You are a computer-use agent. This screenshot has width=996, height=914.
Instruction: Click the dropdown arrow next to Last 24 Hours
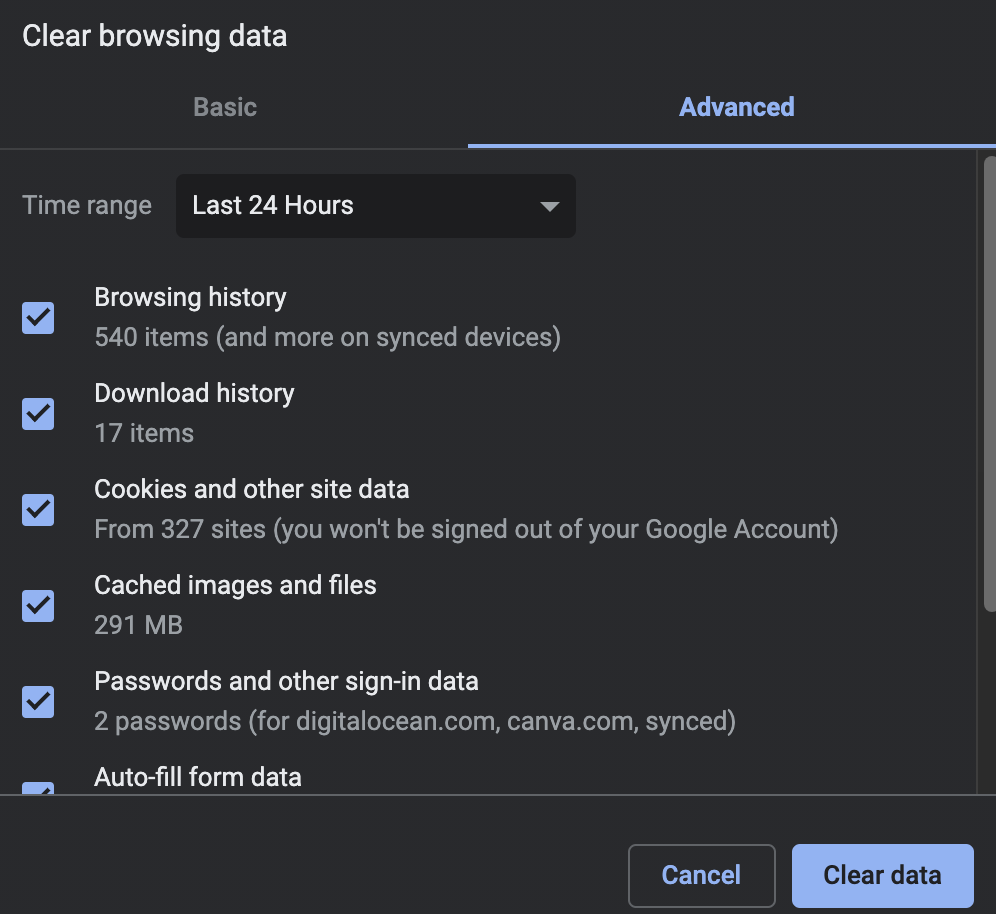point(548,206)
